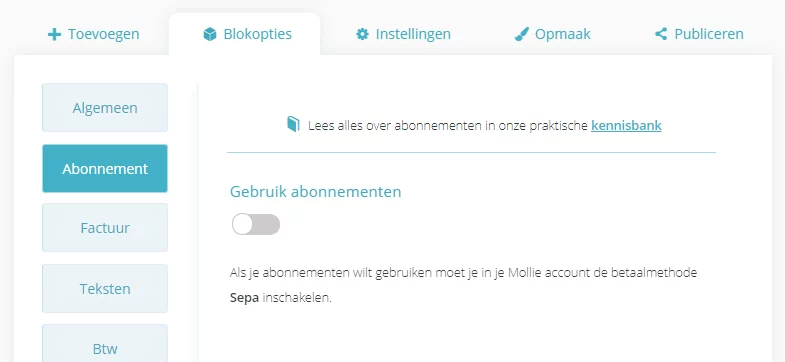Go to the Opmaak tab
Screen dimensions: 785x362
[553, 34]
